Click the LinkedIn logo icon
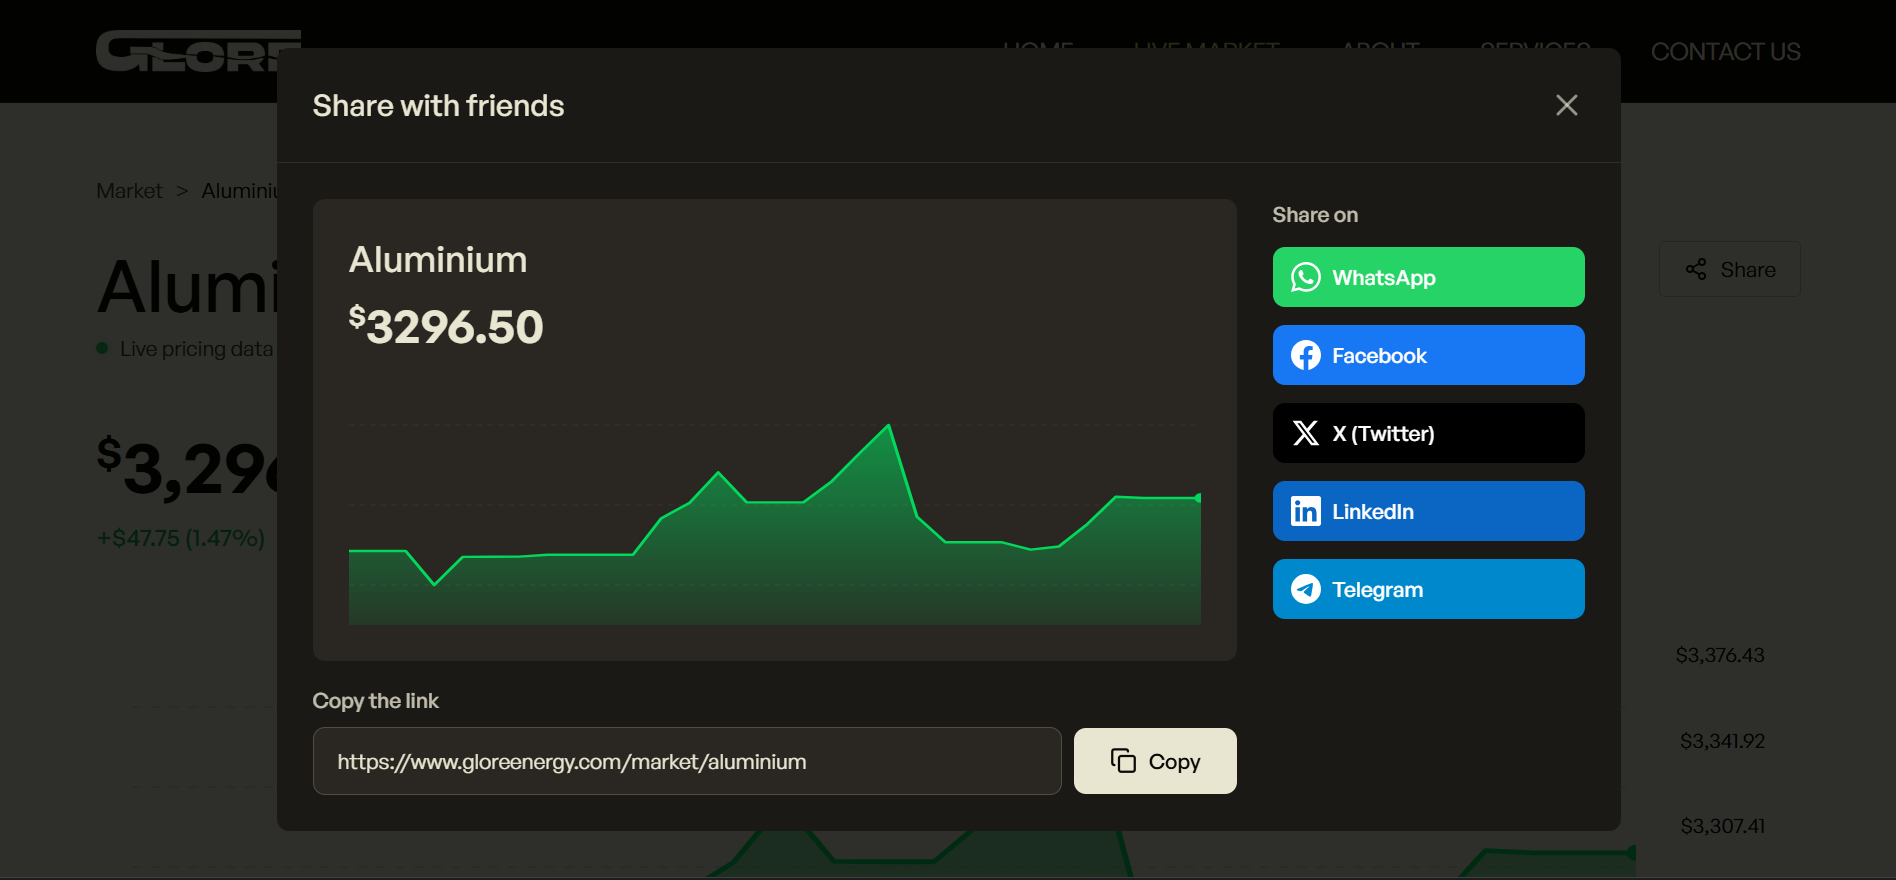The image size is (1896, 880). pos(1305,511)
